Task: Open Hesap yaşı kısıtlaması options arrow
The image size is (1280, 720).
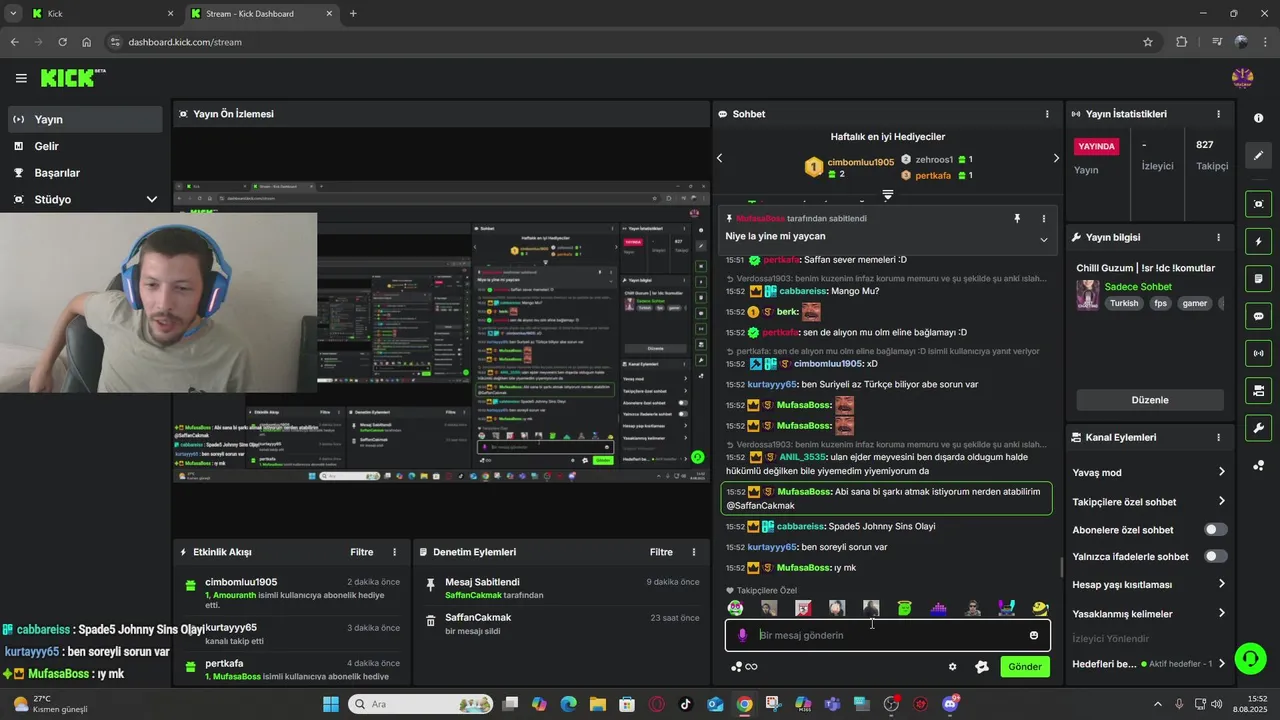Action: pyautogui.click(x=1221, y=584)
